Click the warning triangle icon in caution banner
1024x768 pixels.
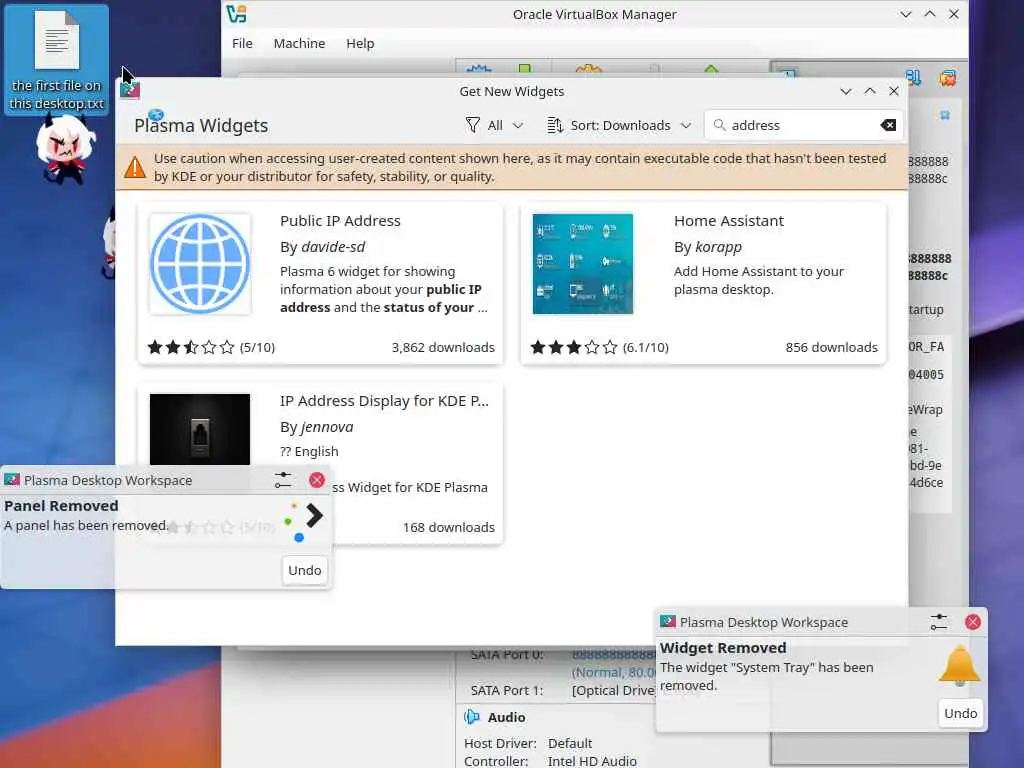point(135,168)
